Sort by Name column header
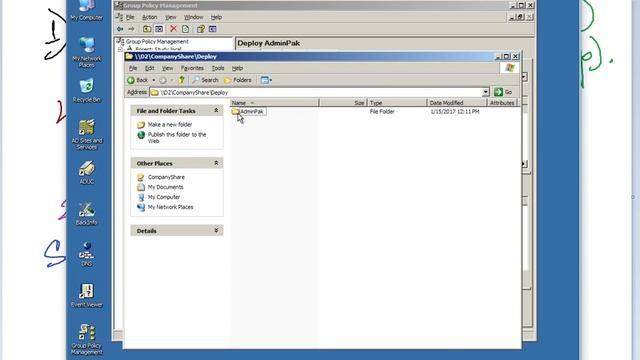 pyautogui.click(x=274, y=103)
